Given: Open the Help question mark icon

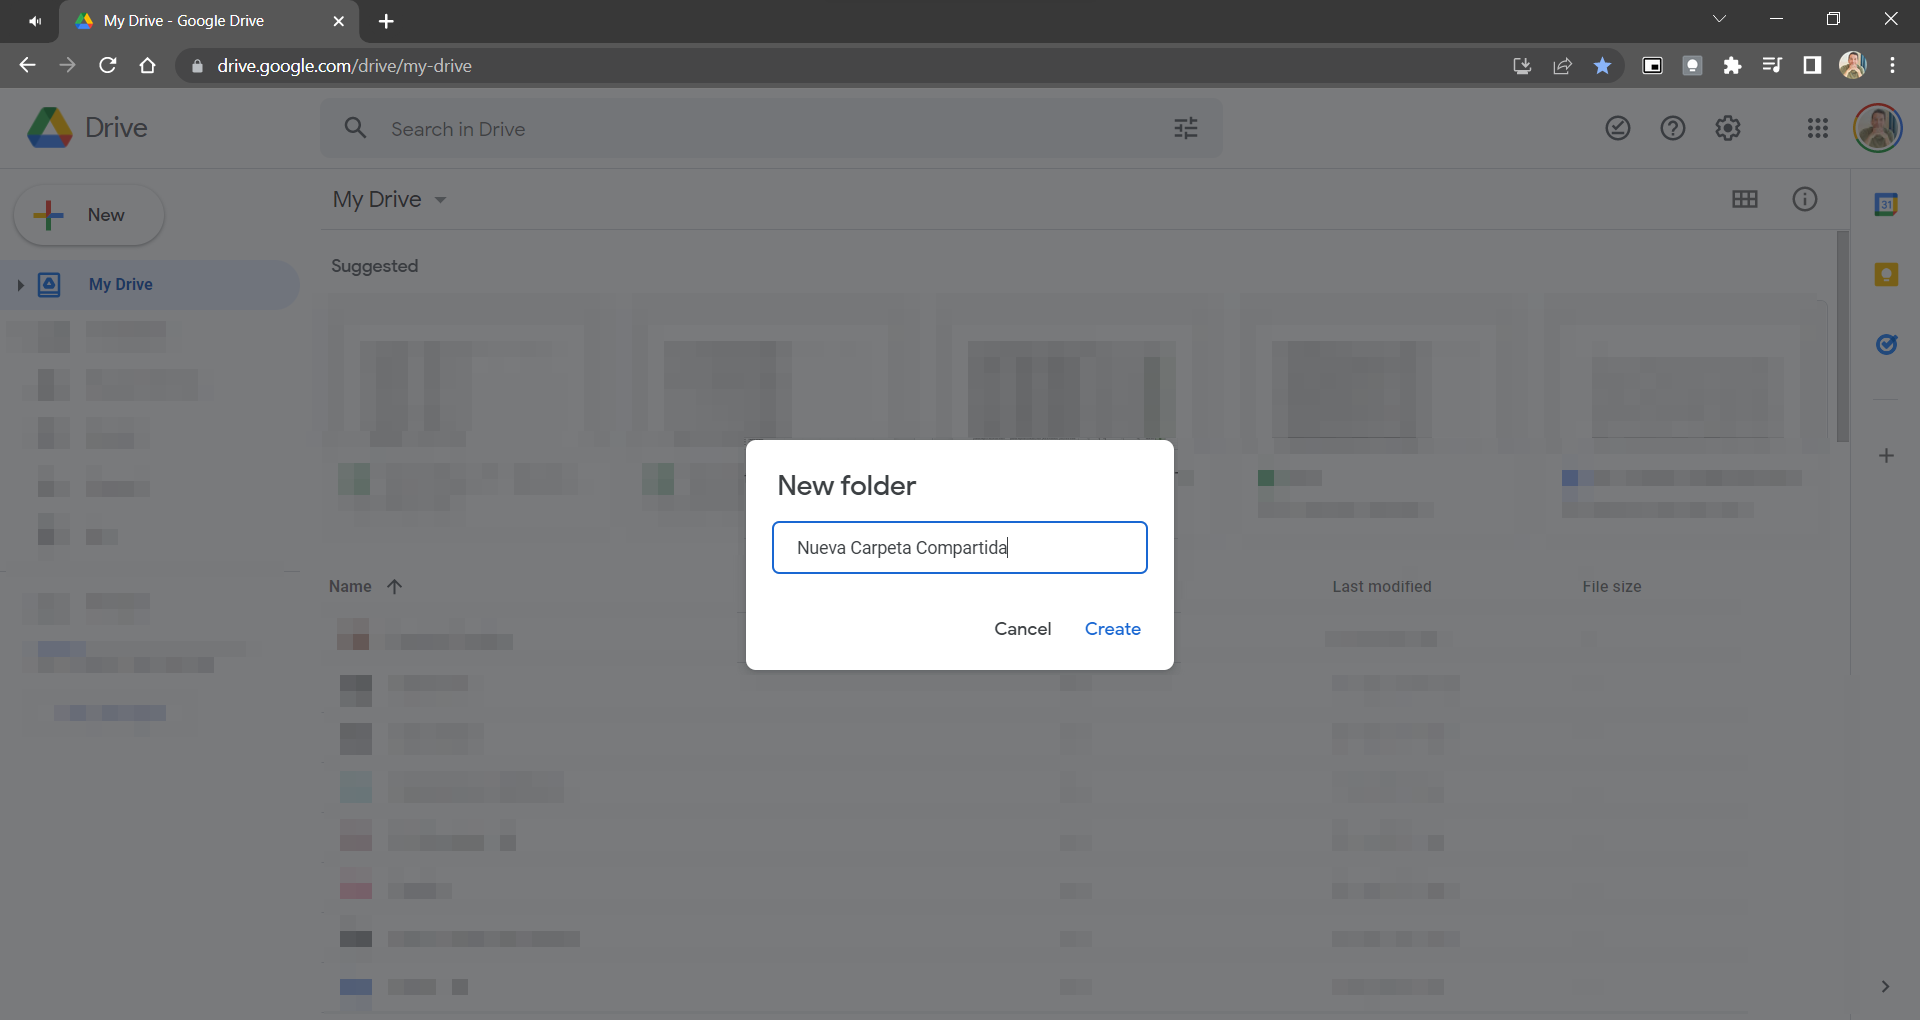Looking at the screenshot, I should pyautogui.click(x=1673, y=128).
